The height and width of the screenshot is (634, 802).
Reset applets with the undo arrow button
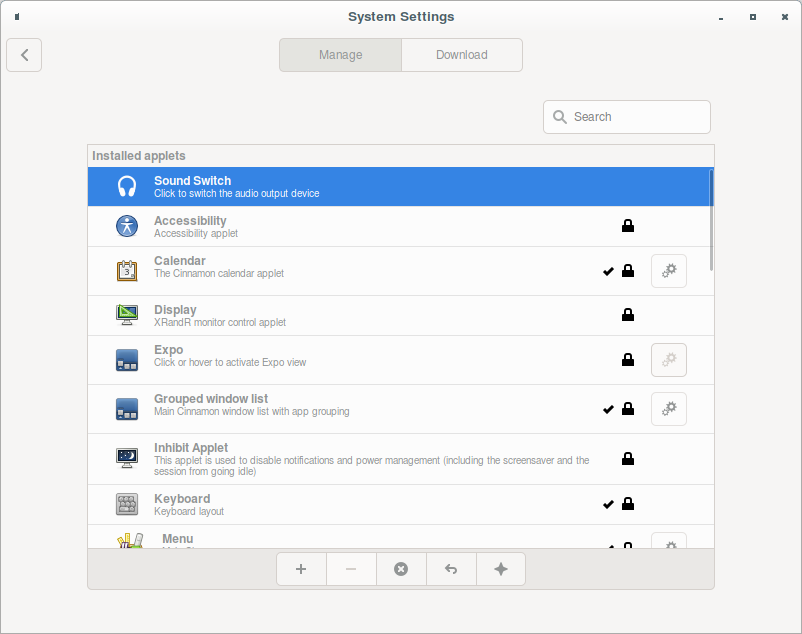point(451,569)
